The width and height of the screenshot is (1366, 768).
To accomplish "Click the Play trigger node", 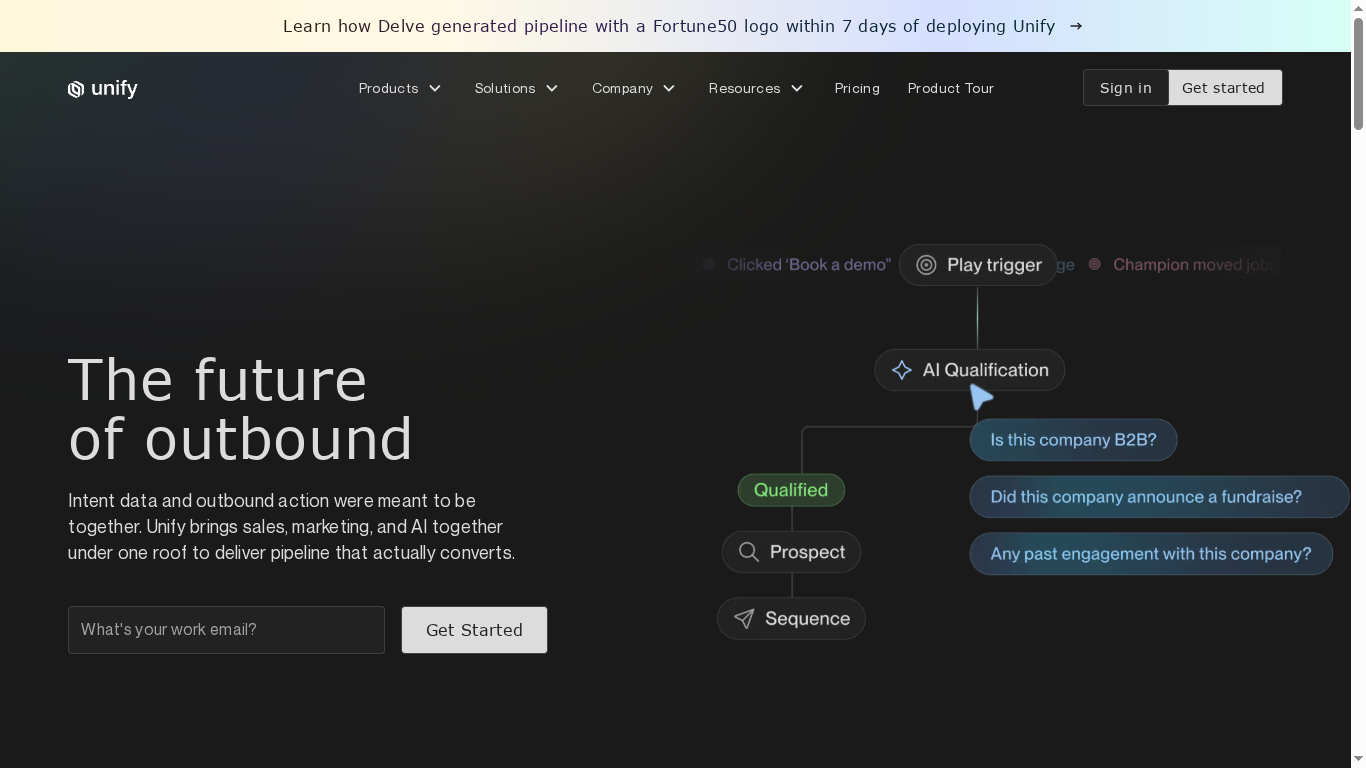I will pos(978,265).
